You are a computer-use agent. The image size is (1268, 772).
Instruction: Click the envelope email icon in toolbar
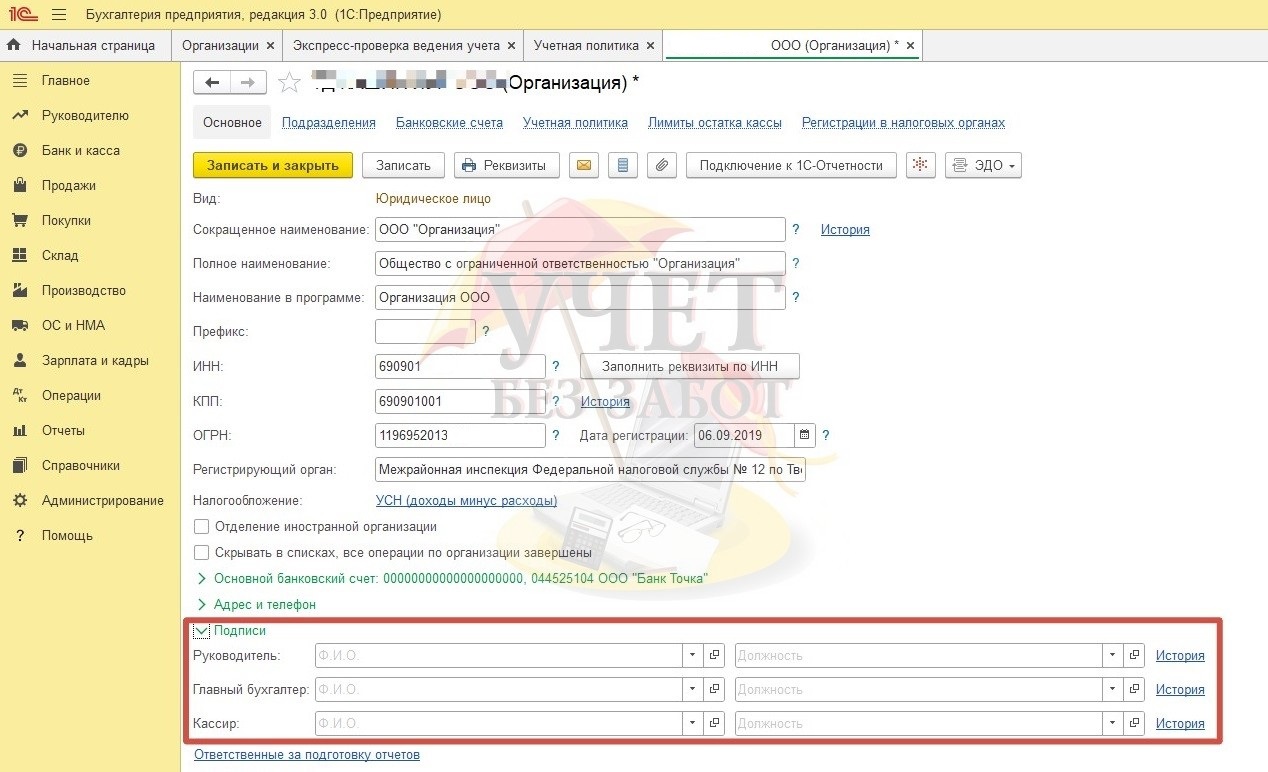pos(583,166)
